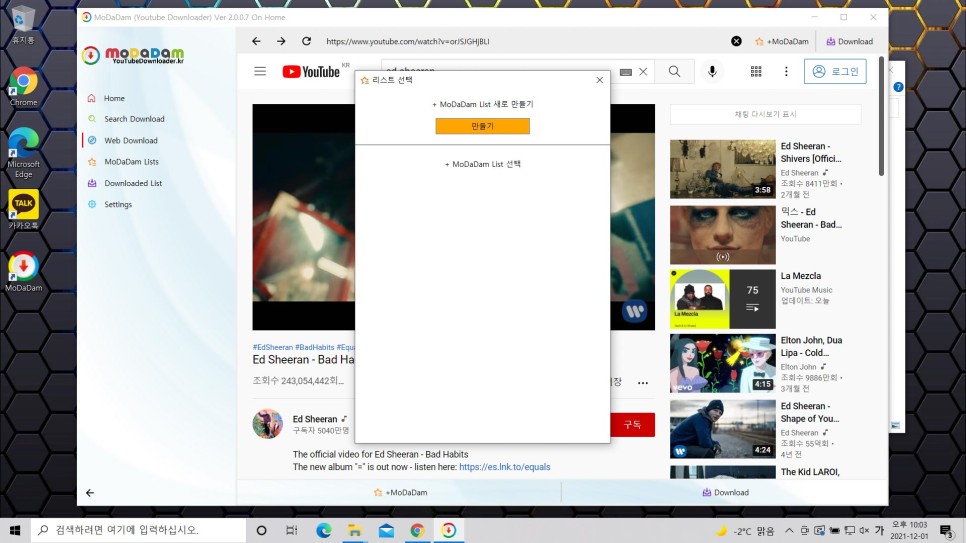Open Search Download in sidebar

point(134,119)
